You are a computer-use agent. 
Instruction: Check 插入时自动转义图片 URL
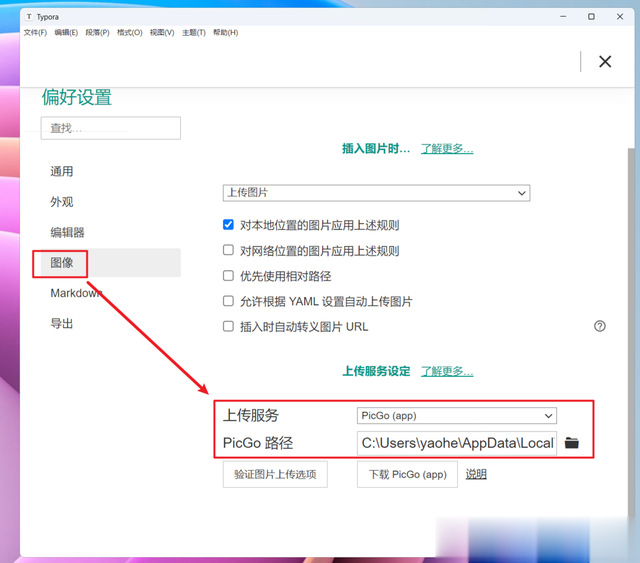coord(228,326)
